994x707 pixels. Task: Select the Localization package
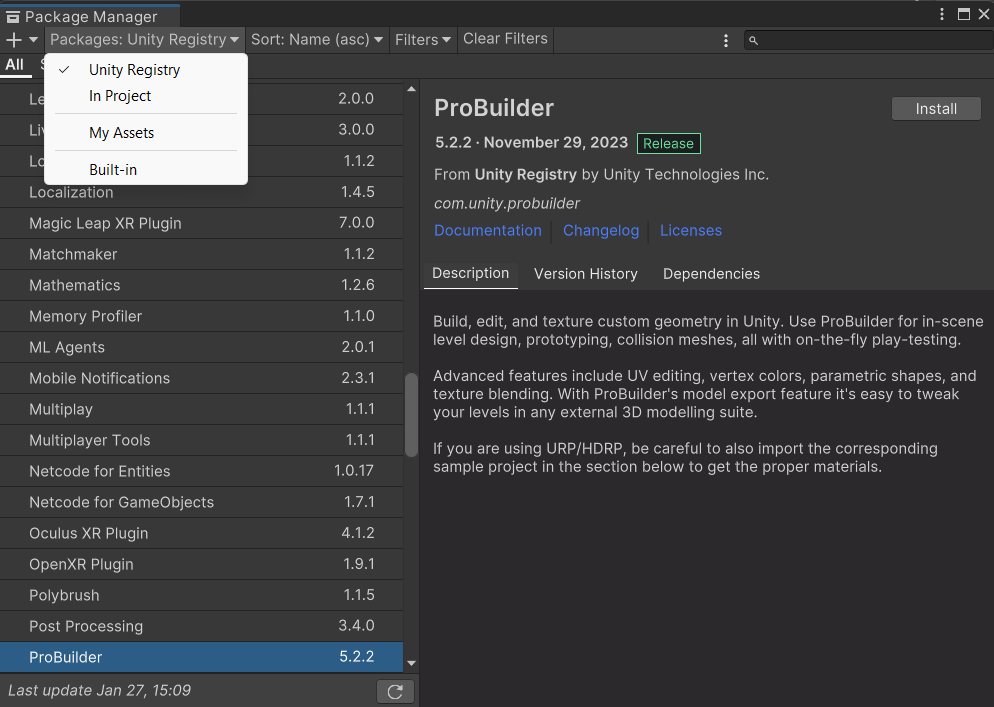202,192
